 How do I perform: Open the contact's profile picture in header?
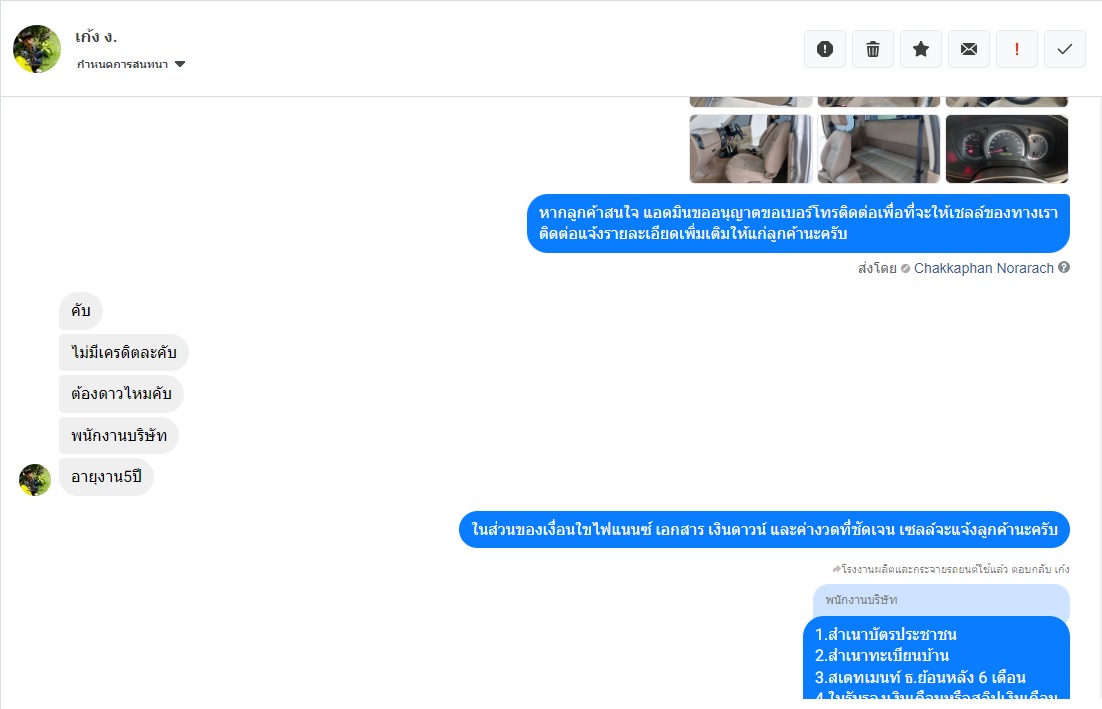[37, 49]
